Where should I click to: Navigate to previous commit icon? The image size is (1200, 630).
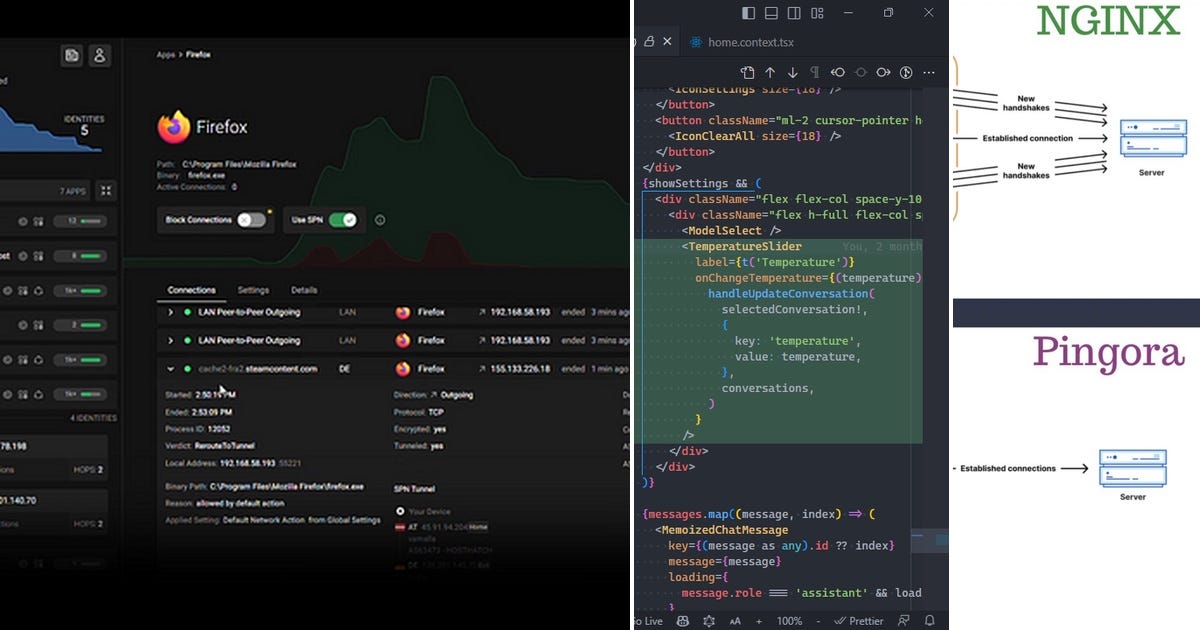[838, 72]
